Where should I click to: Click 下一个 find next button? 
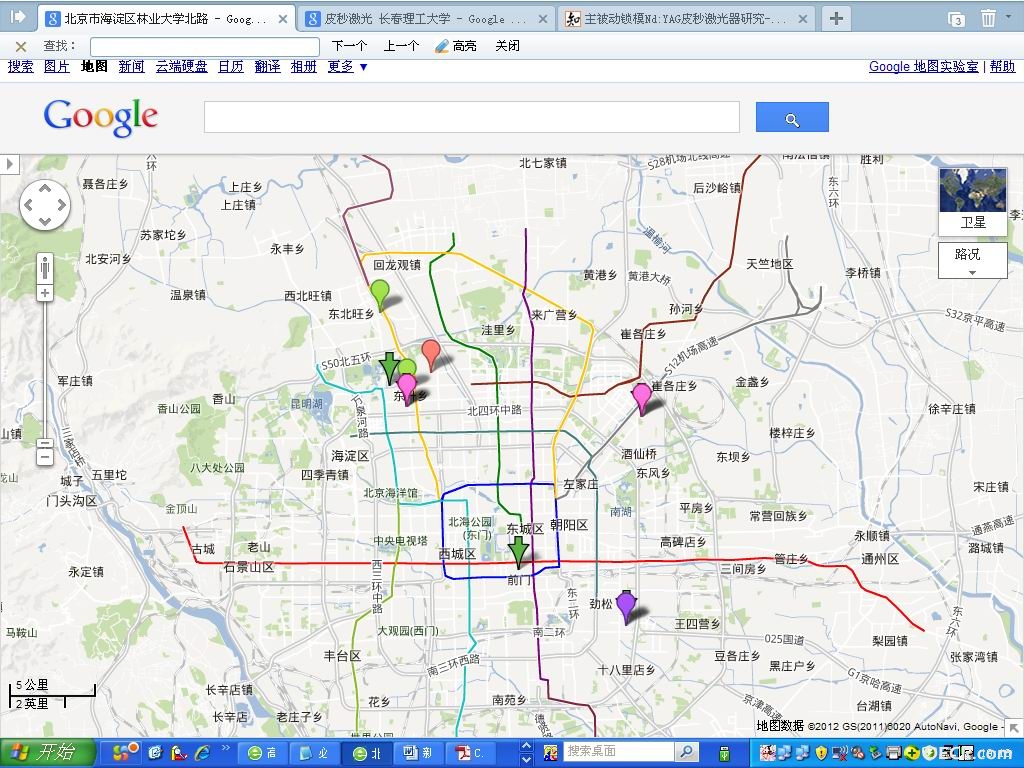(349, 46)
